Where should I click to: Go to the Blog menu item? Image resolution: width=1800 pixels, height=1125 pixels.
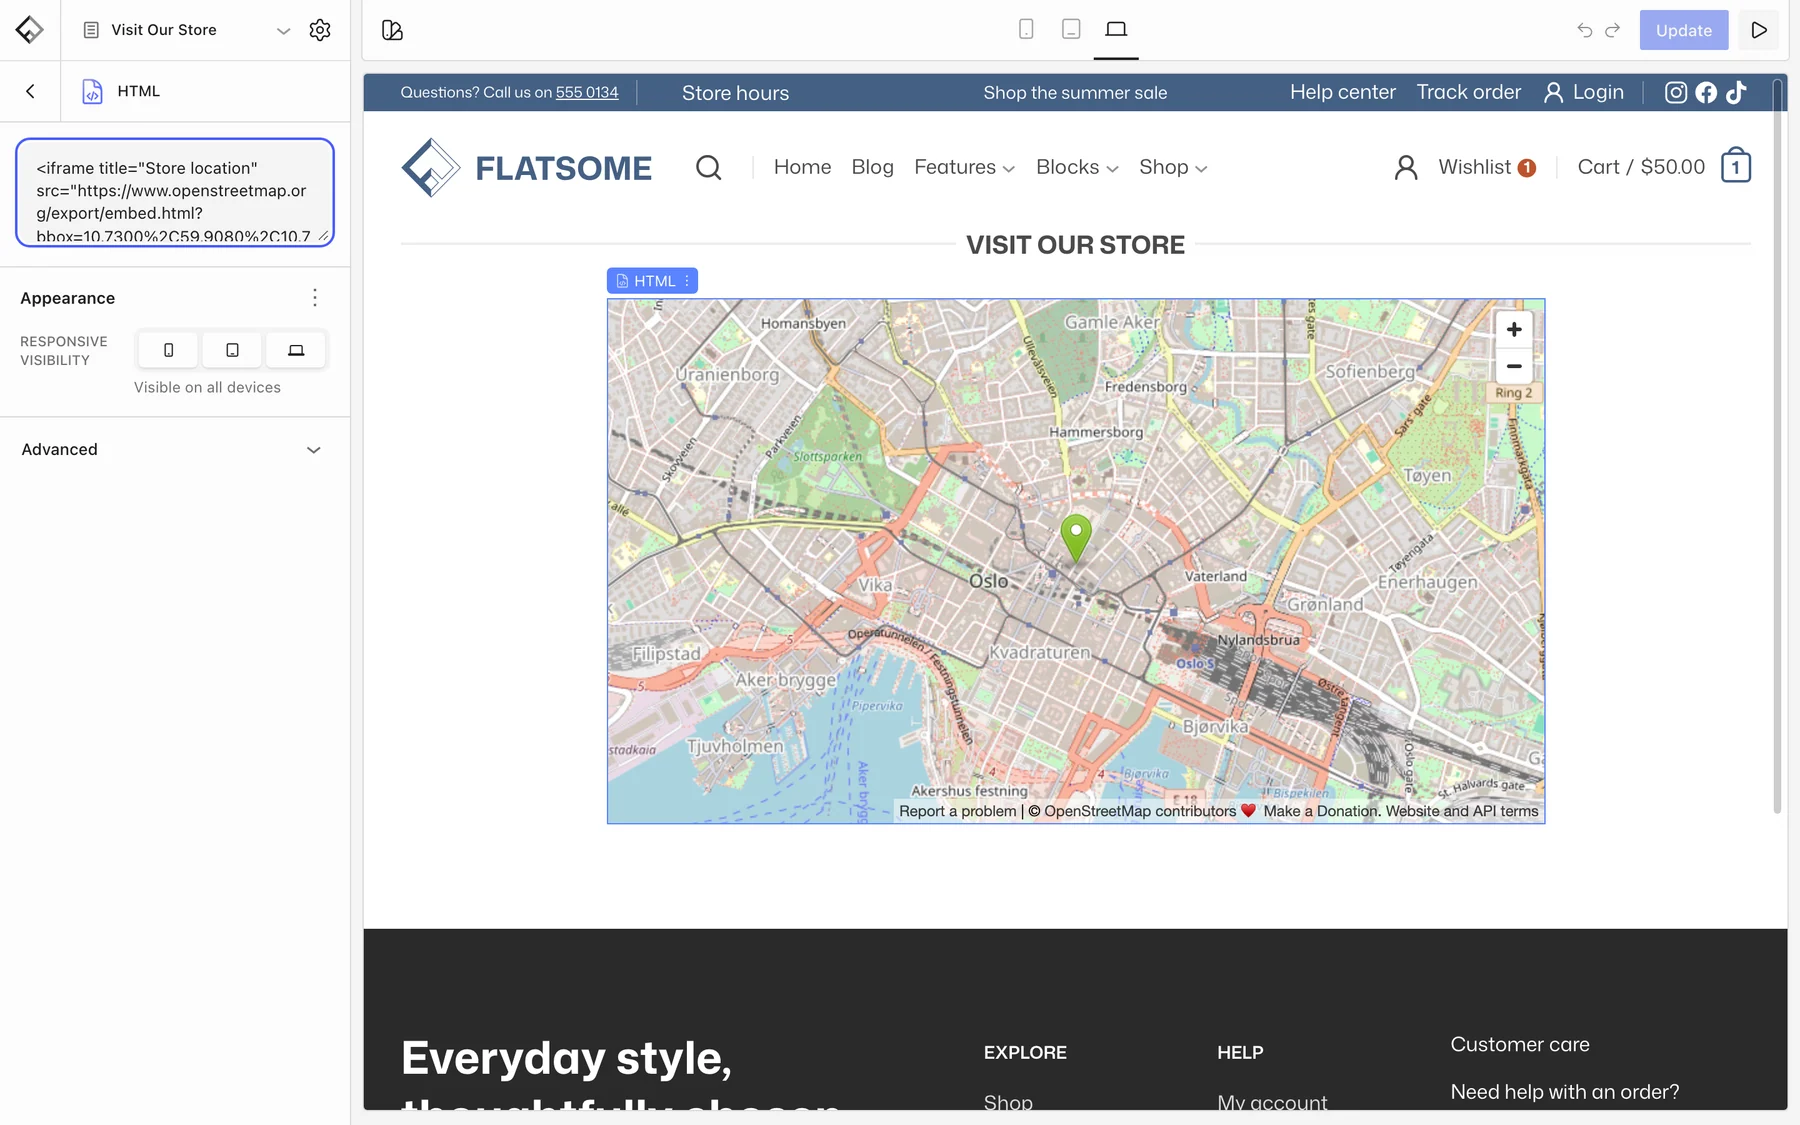(872, 167)
